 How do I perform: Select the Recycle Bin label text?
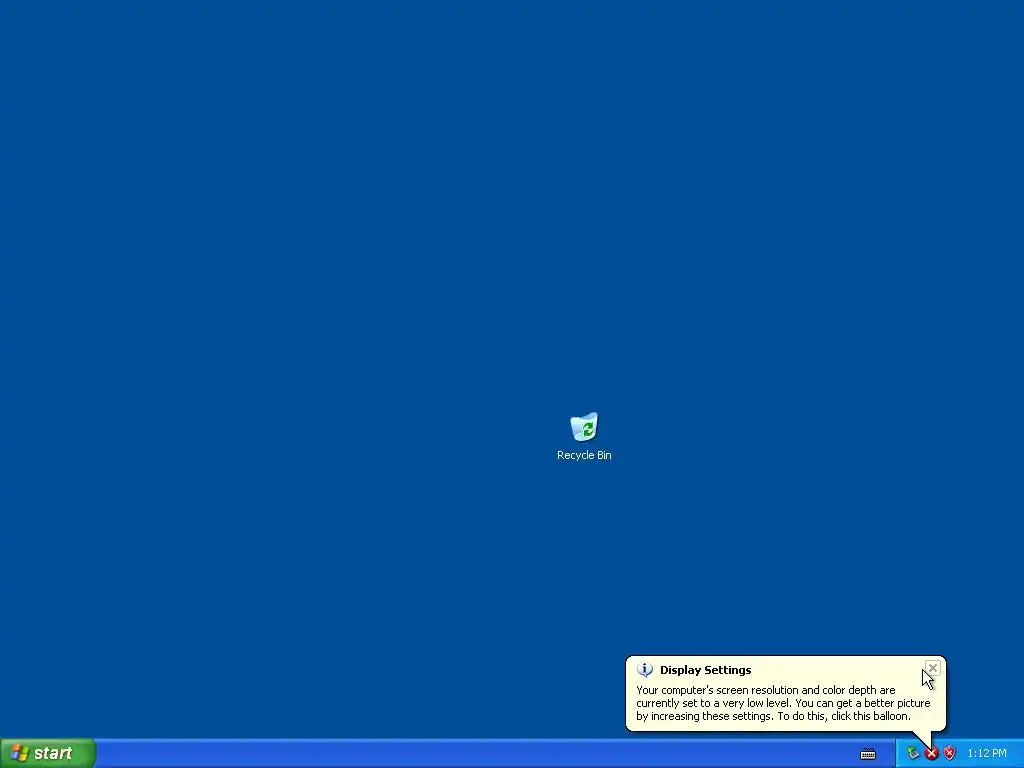tap(584, 455)
